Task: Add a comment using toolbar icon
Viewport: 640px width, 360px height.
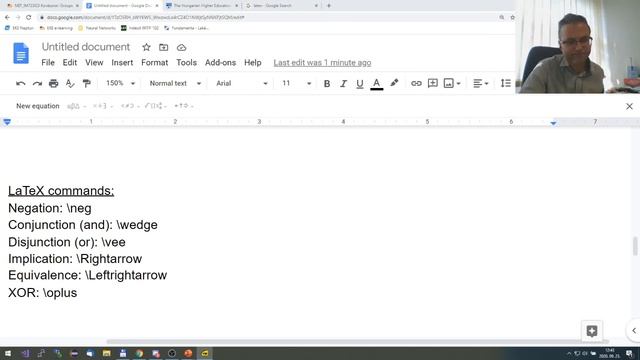Action: [x=432, y=83]
